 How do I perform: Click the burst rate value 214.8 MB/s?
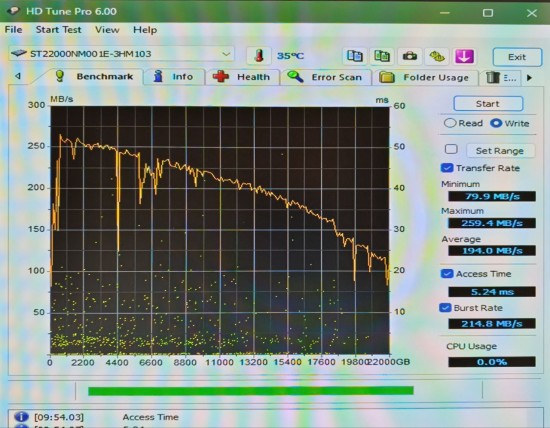pos(492,323)
